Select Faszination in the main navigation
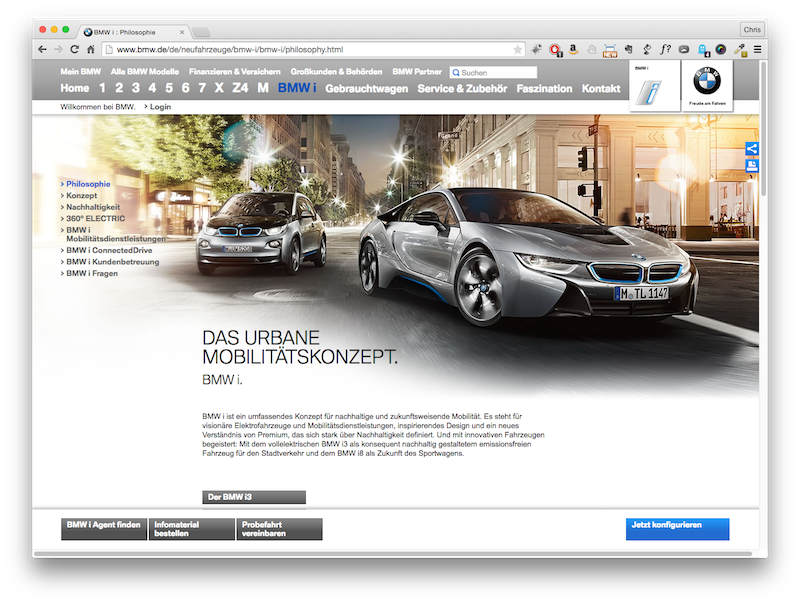 pyautogui.click(x=544, y=89)
